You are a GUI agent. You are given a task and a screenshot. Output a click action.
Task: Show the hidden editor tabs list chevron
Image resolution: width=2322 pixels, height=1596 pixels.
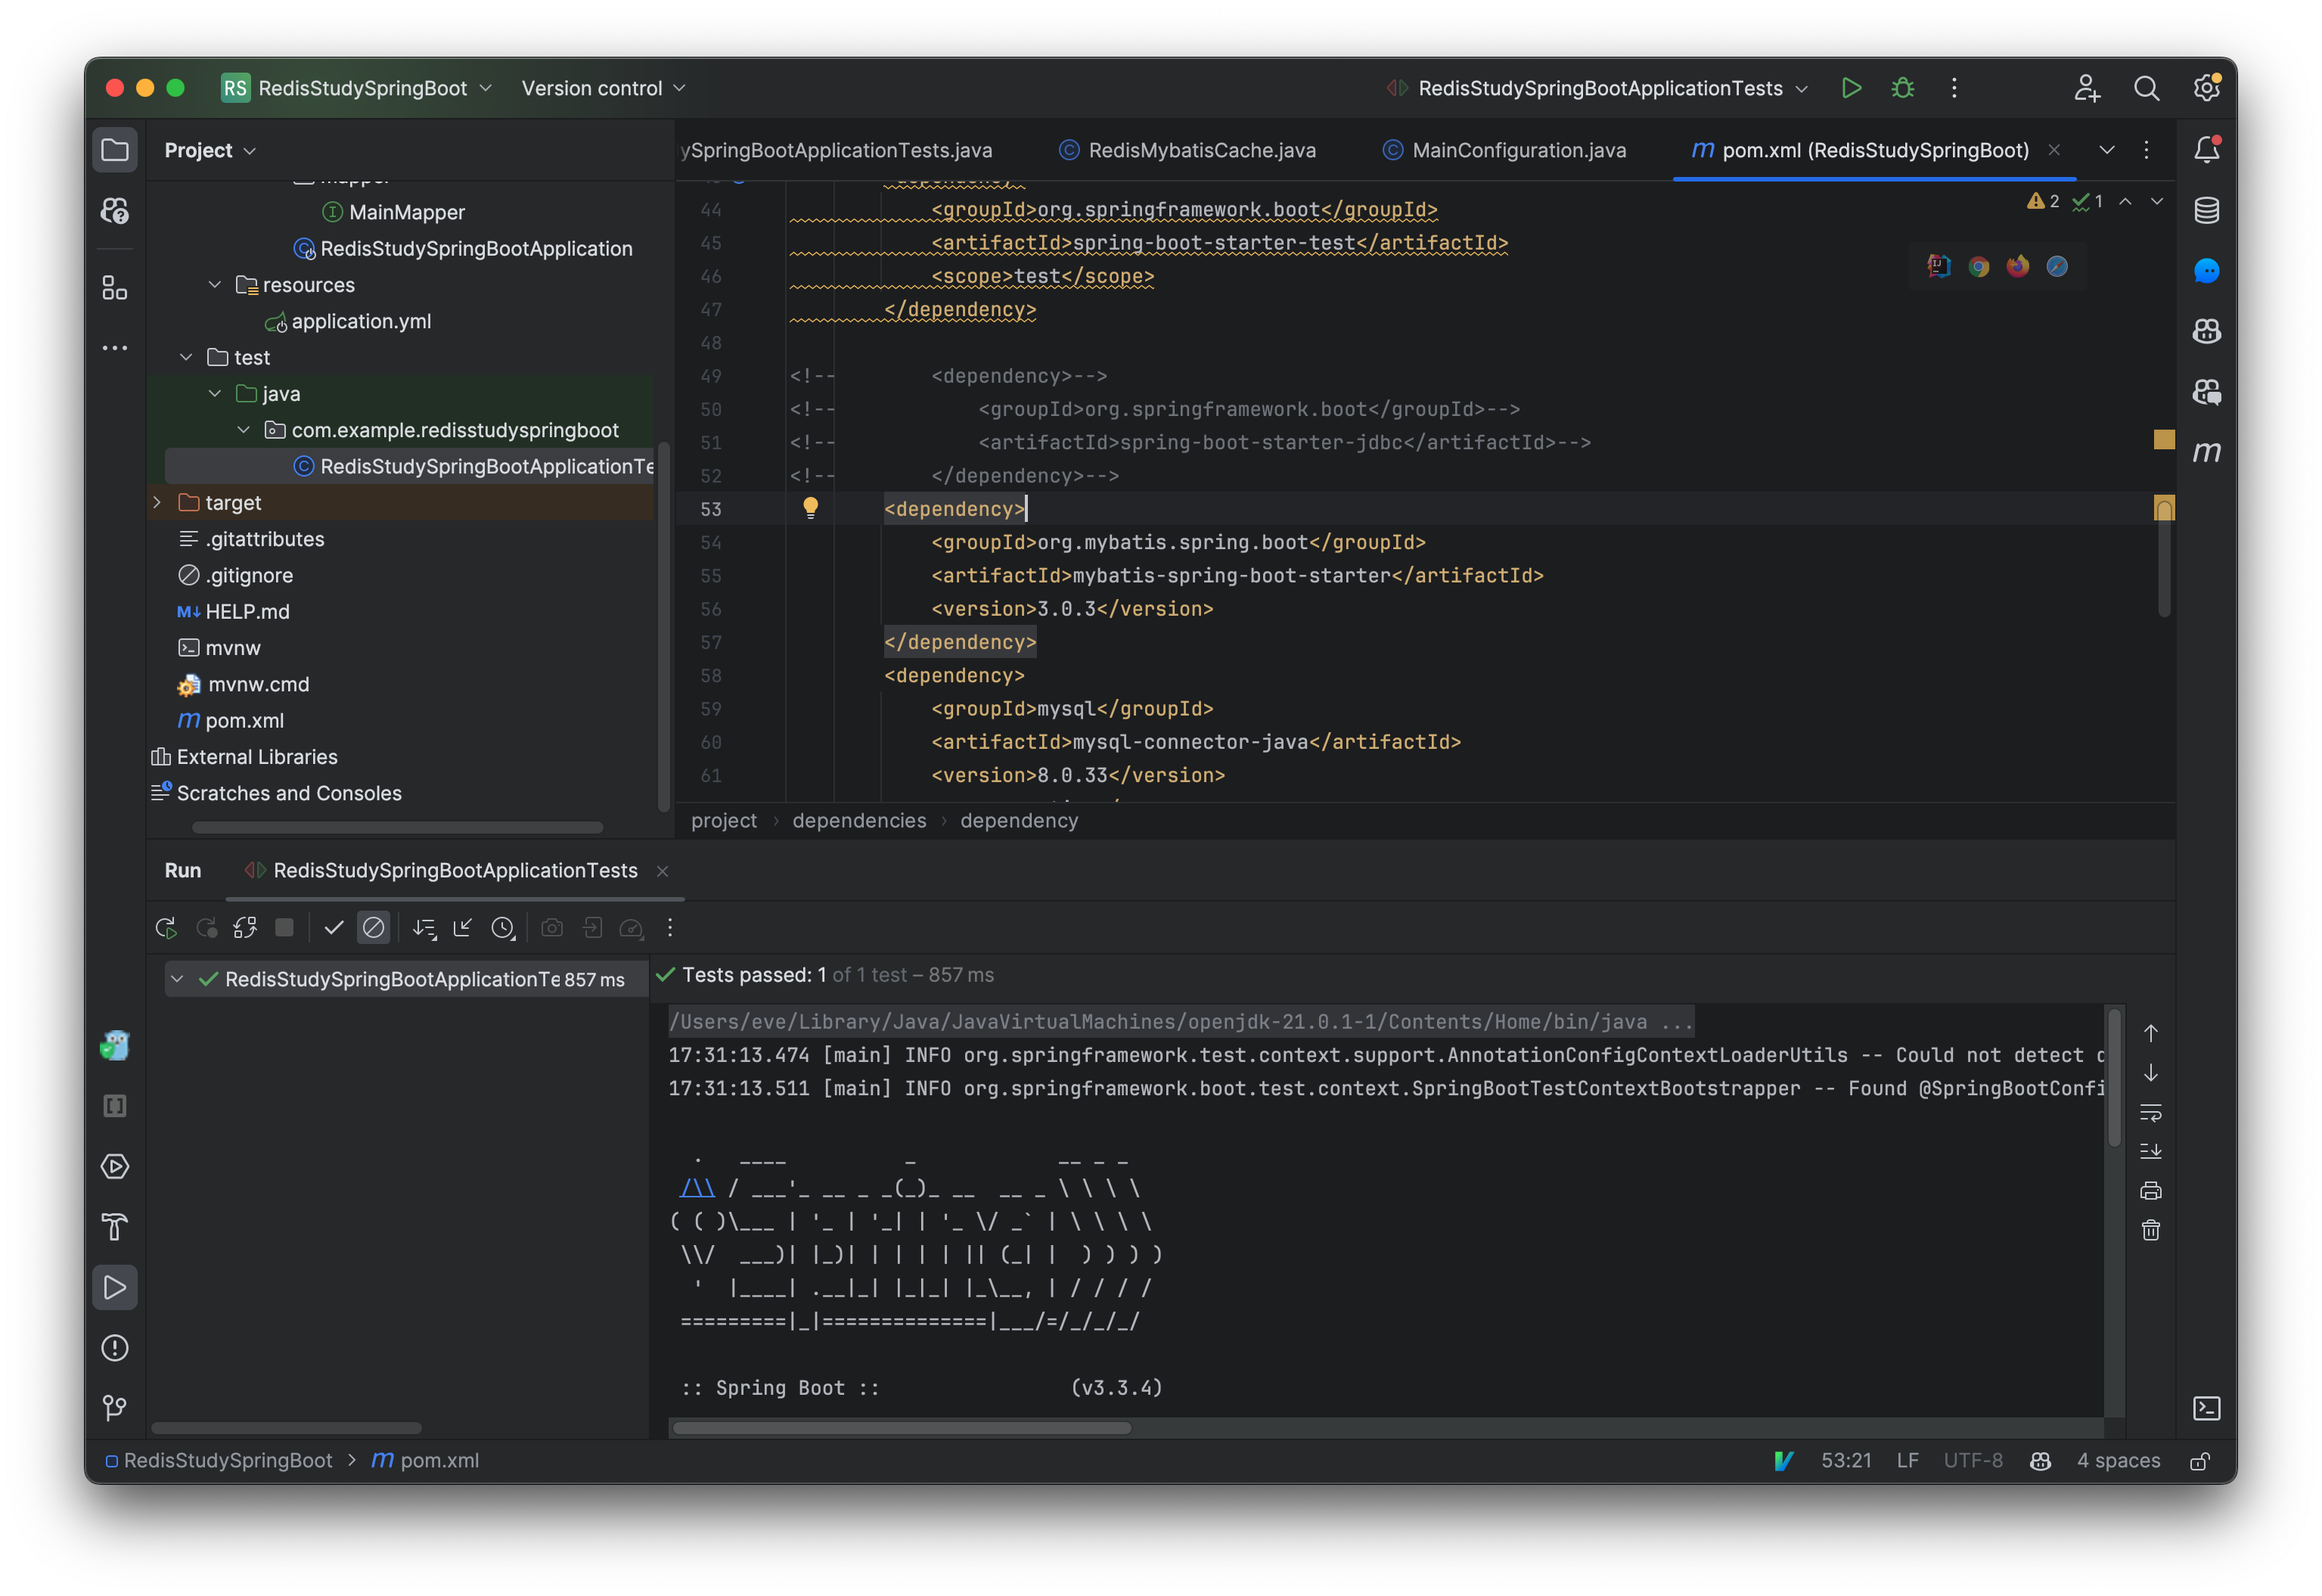point(2107,150)
